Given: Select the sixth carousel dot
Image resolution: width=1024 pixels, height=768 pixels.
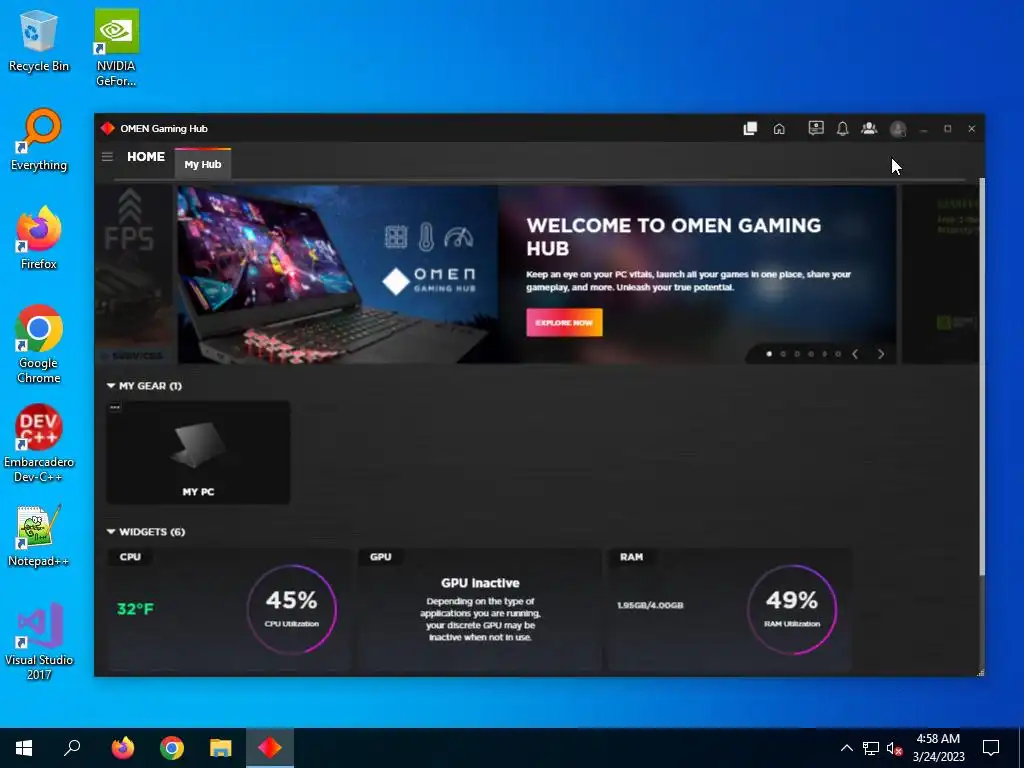Looking at the screenshot, I should click(838, 354).
